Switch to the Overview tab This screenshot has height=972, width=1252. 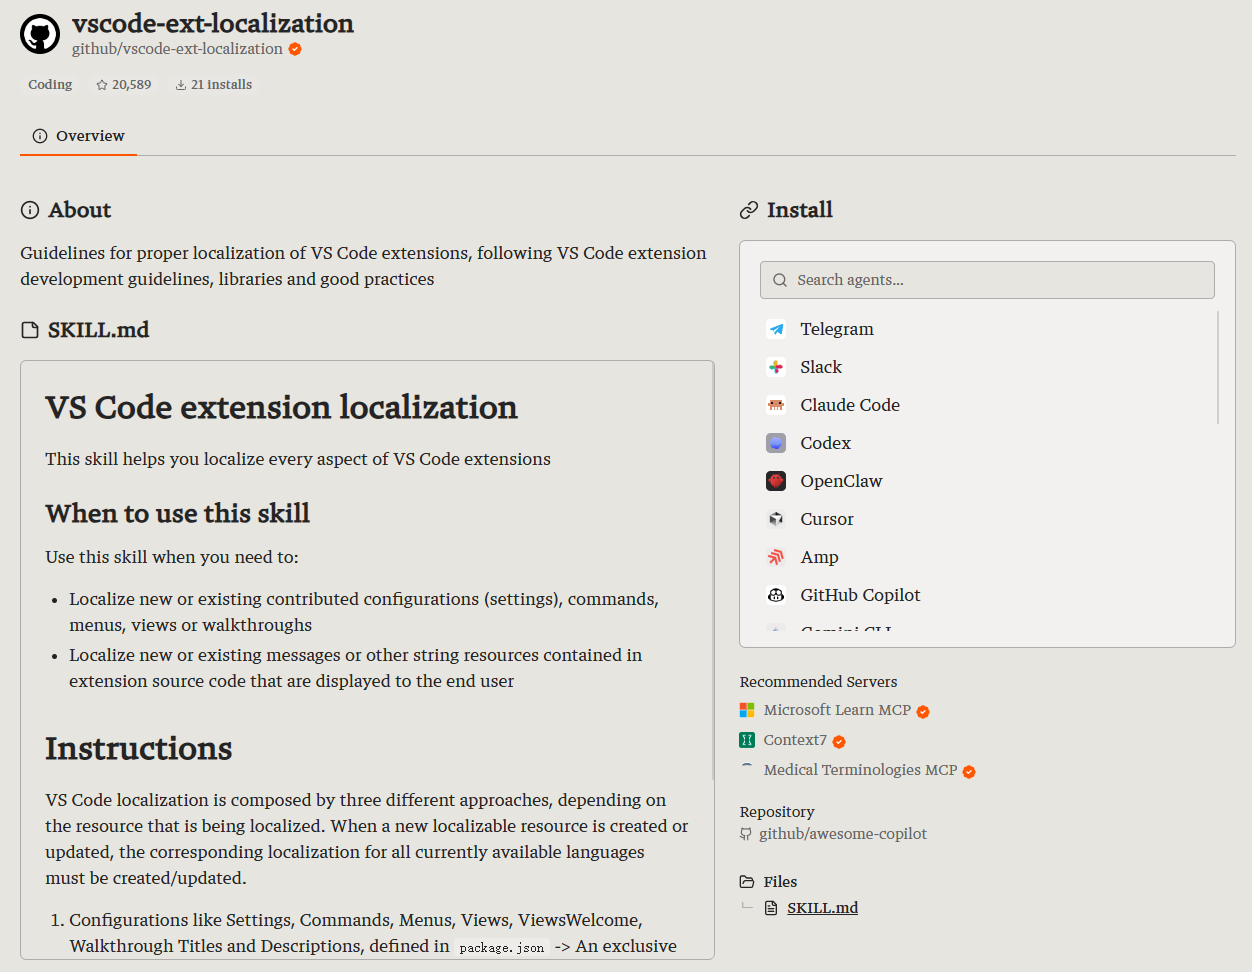[x=78, y=136]
